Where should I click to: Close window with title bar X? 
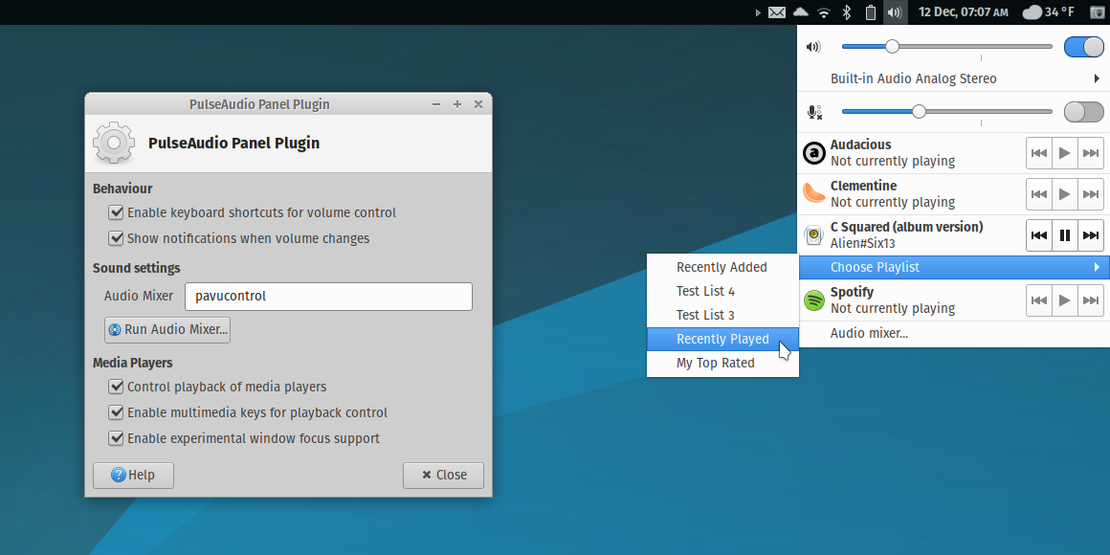479,104
